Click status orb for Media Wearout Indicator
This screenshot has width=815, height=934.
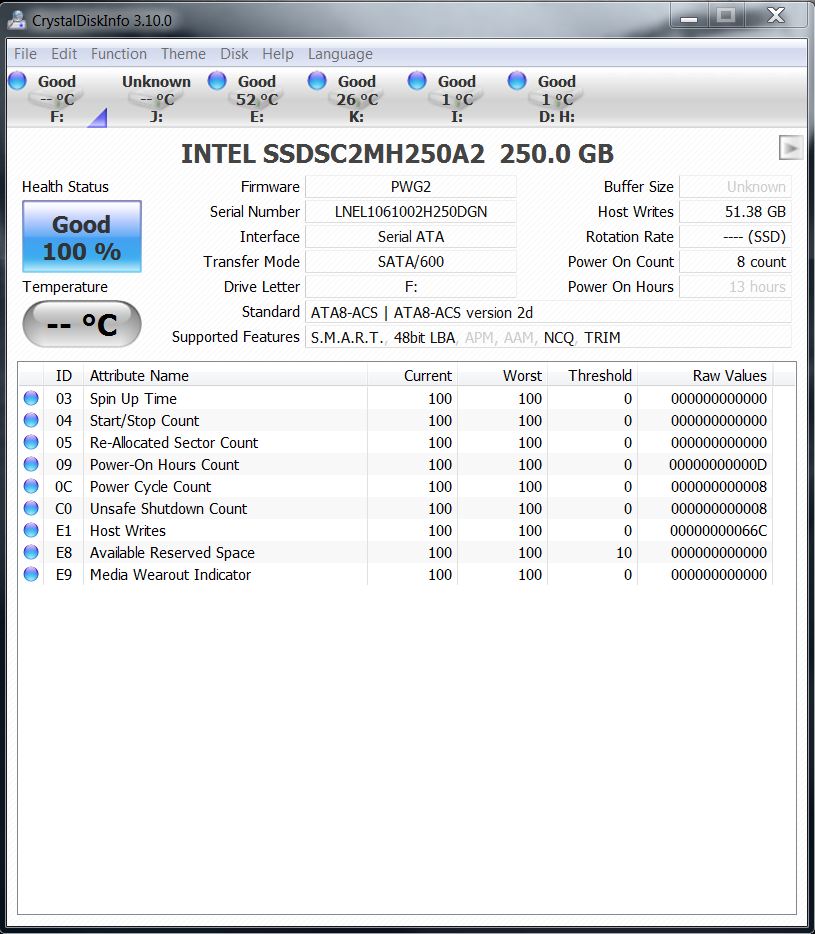[31, 575]
